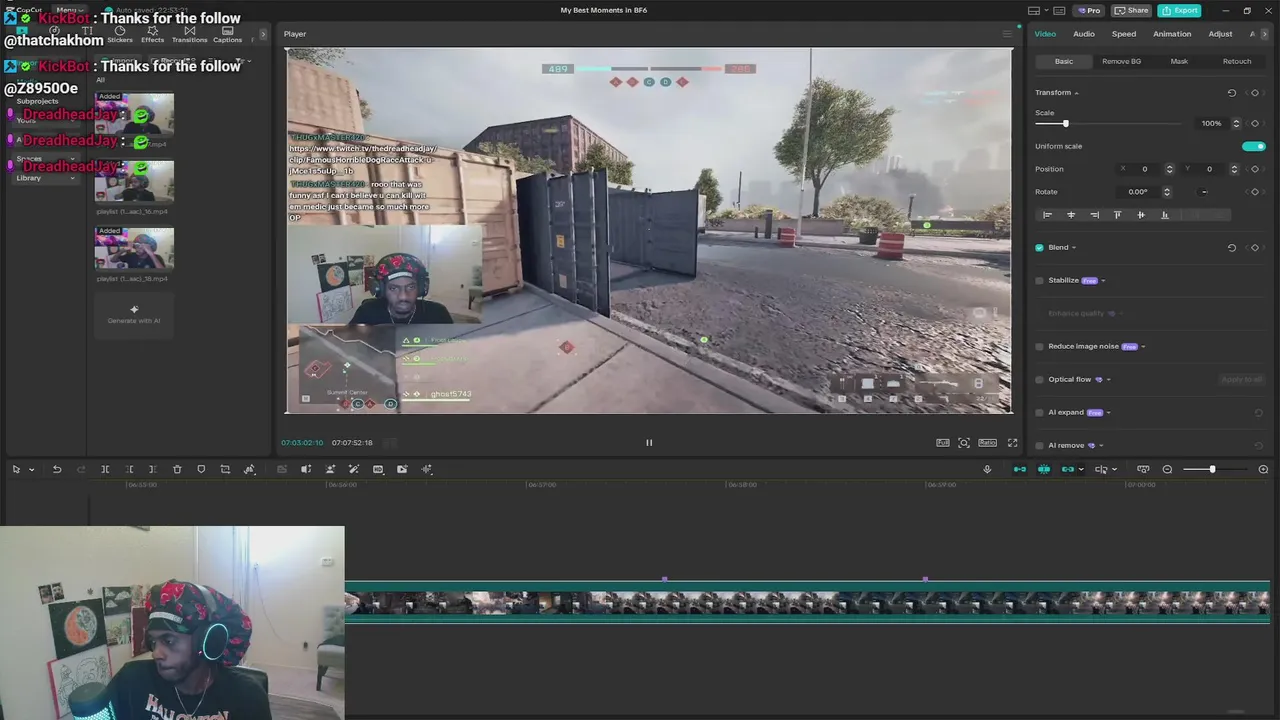Open the dropdown arrow next to linkage icon

1081,470
